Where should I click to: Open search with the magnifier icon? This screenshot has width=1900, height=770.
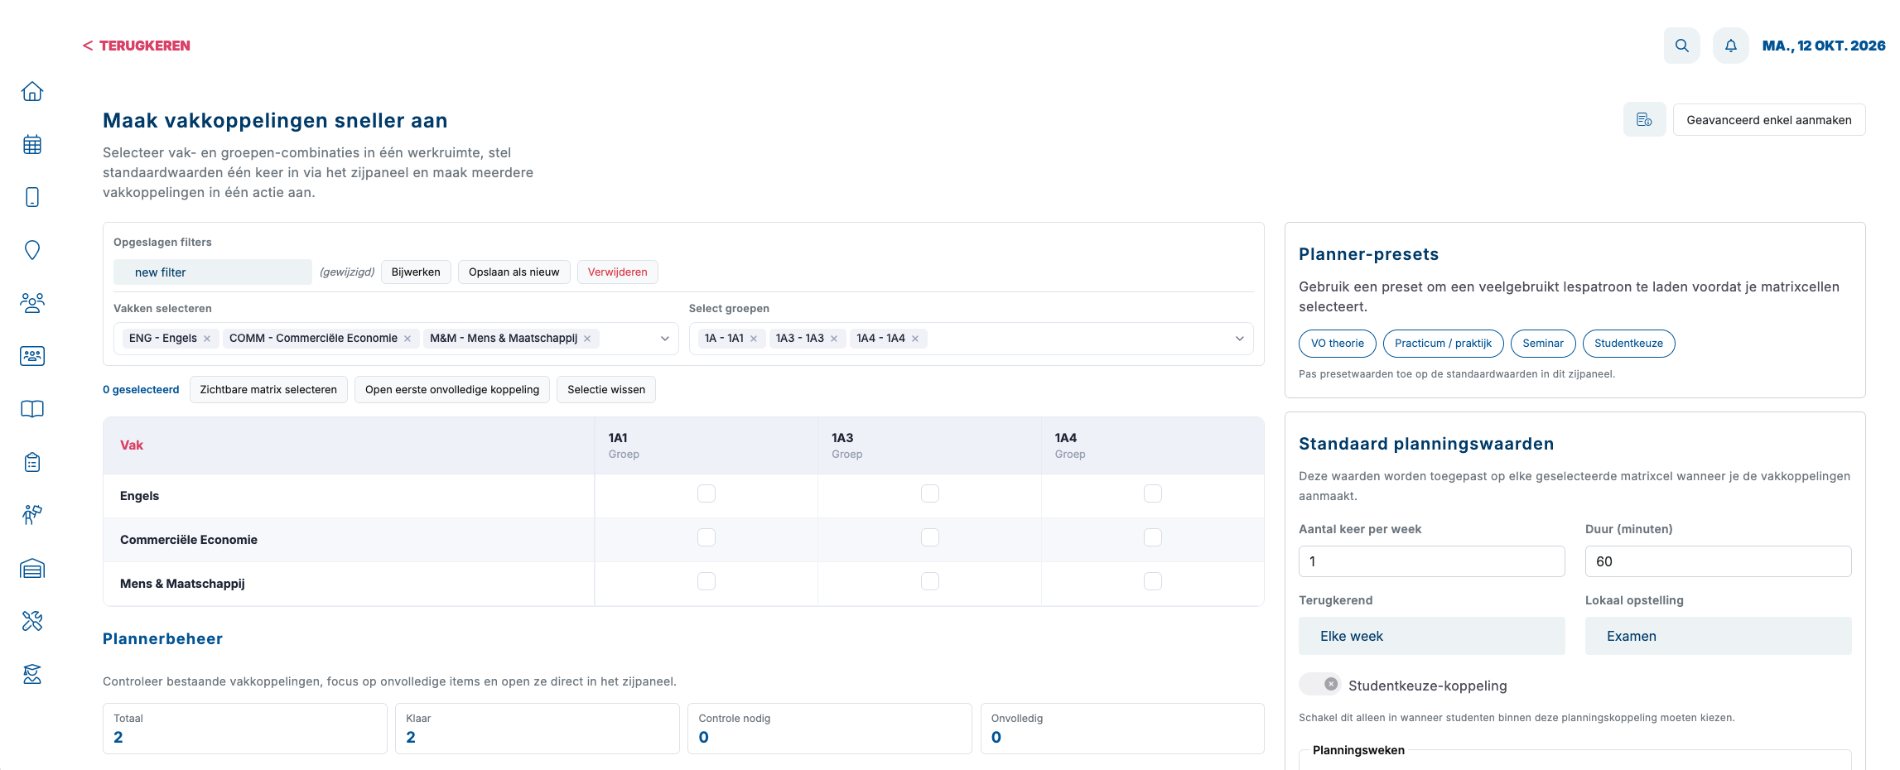pos(1682,45)
